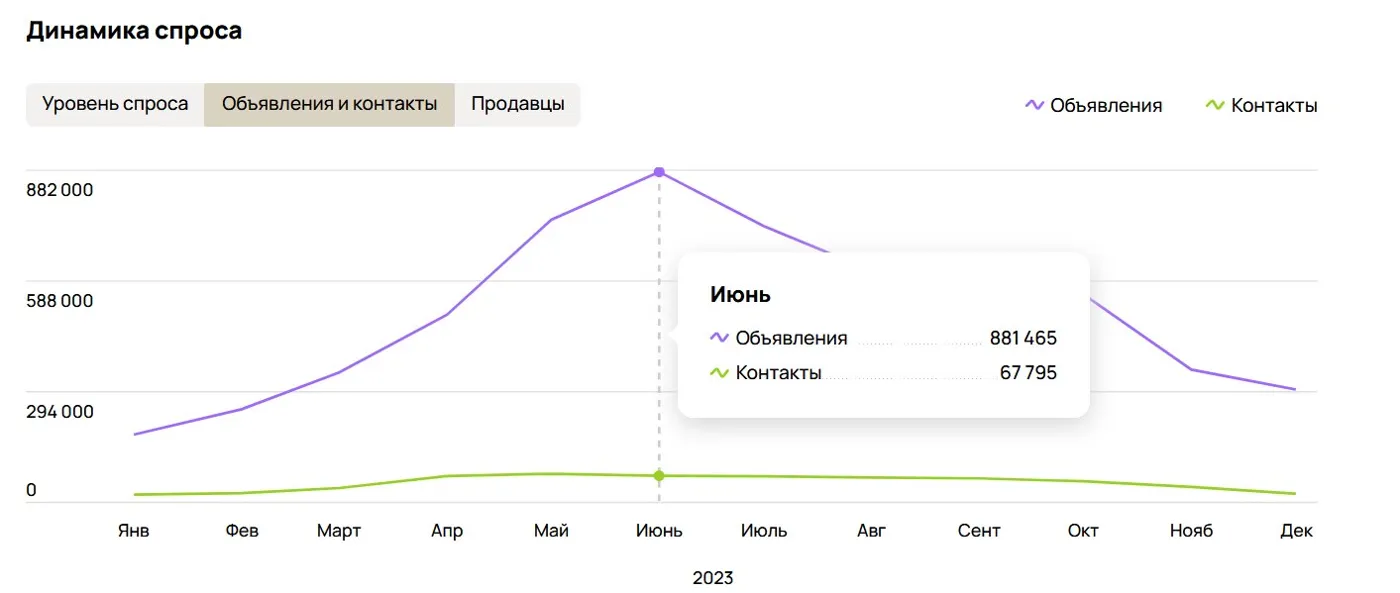Click the green Контакты marker for Июнь

point(659,475)
